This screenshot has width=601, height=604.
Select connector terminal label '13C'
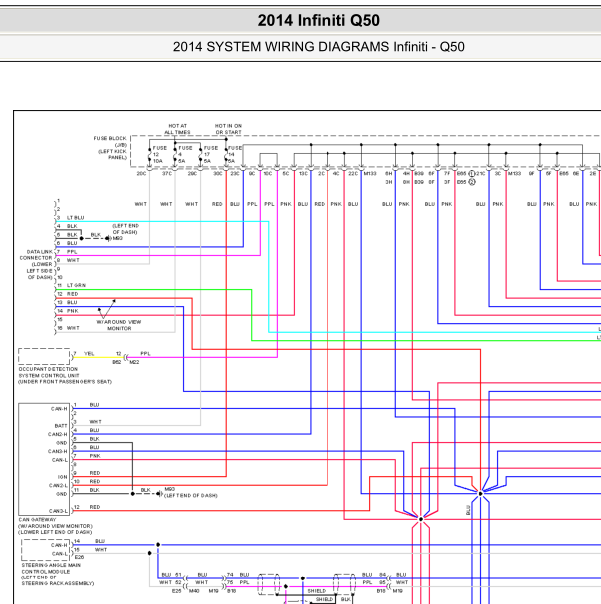[304, 174]
